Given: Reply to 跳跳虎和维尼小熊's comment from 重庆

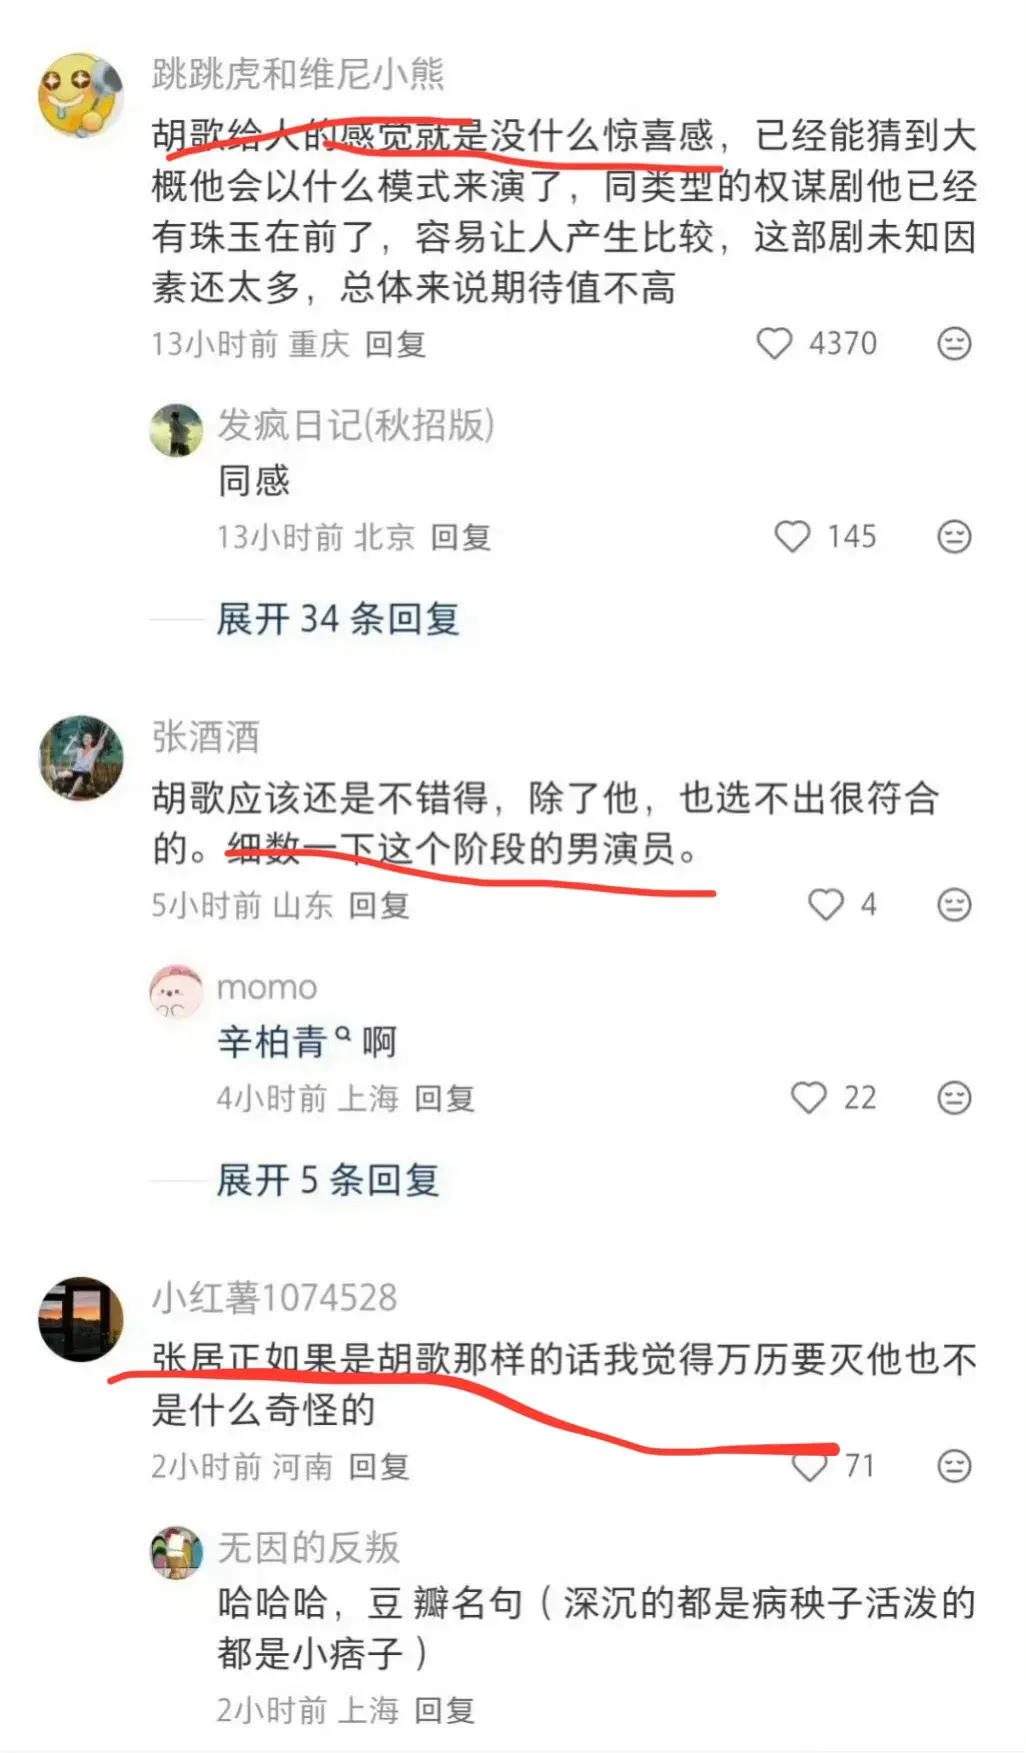Looking at the screenshot, I should coord(395,344).
